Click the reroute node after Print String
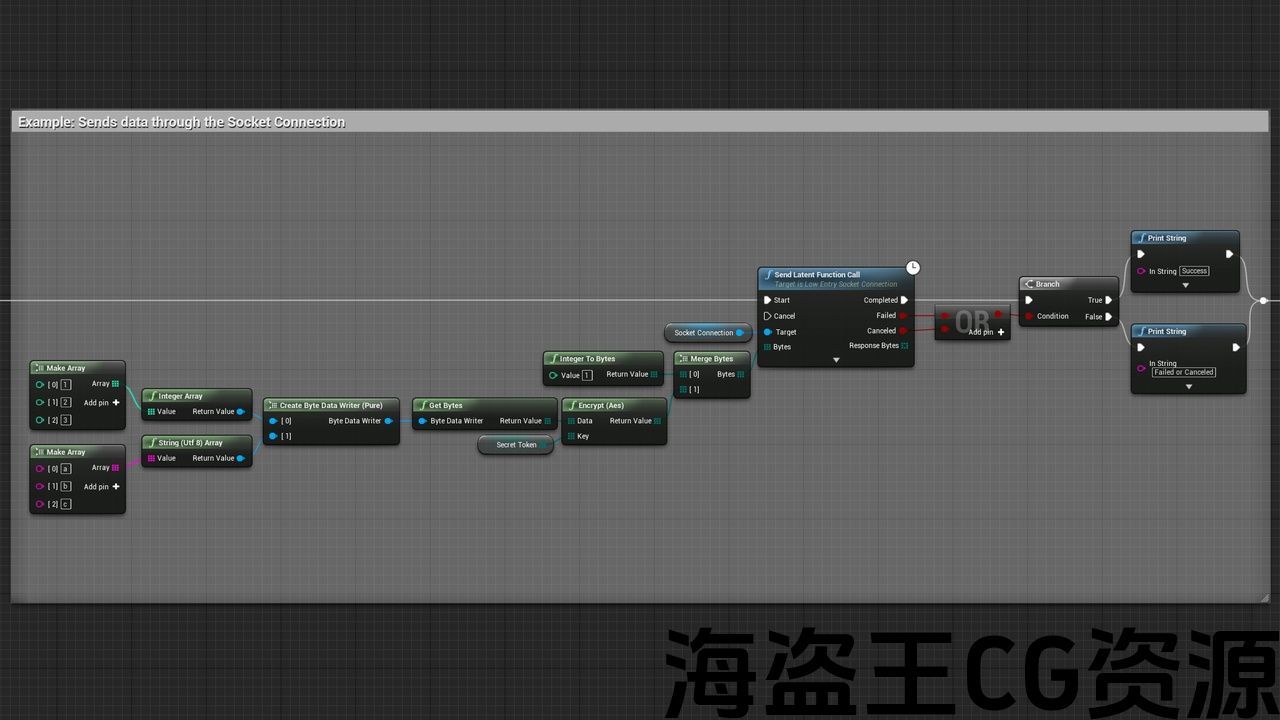This screenshot has width=1280, height=720. pos(1263,300)
